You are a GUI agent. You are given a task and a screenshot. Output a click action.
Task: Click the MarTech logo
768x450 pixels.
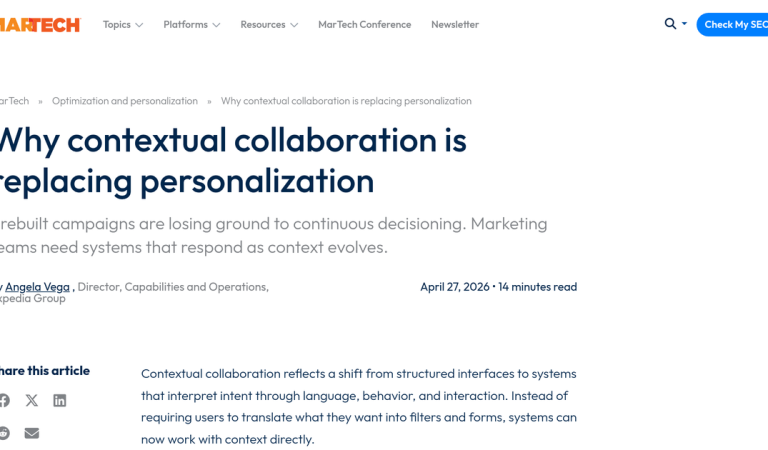click(40, 24)
